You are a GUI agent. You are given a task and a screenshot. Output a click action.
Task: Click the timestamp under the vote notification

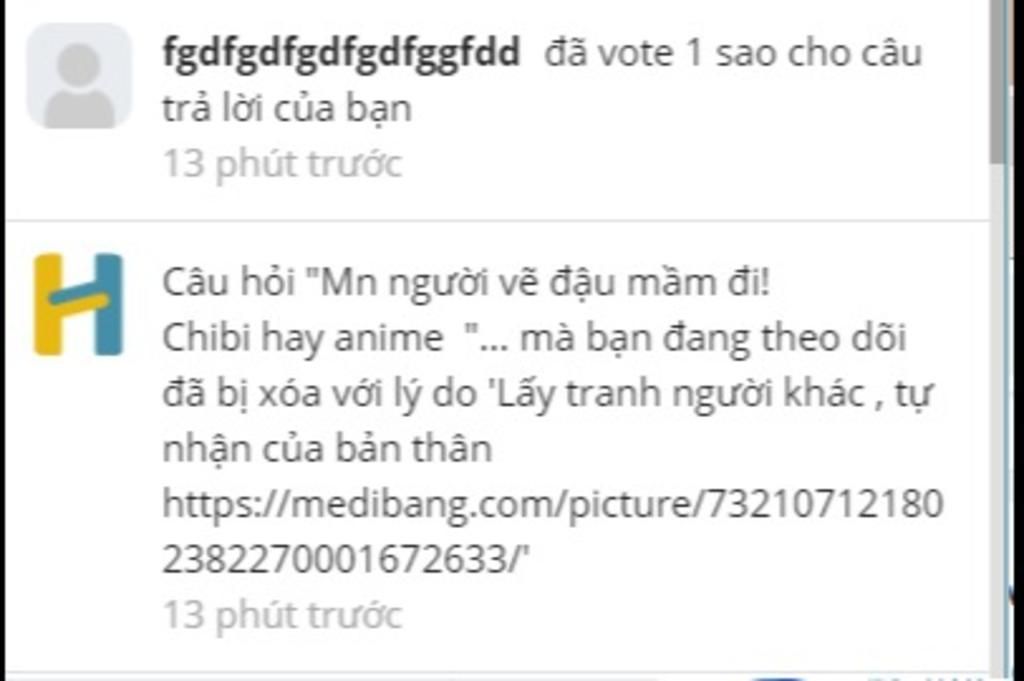(x=282, y=163)
